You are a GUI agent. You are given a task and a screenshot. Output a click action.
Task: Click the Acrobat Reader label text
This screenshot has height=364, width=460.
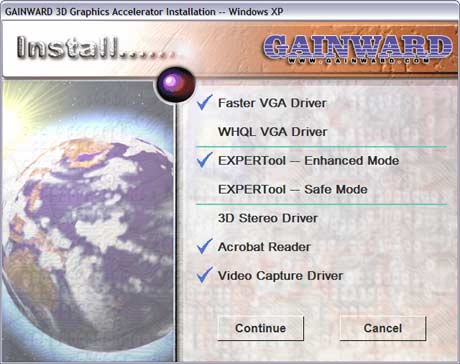(264, 247)
